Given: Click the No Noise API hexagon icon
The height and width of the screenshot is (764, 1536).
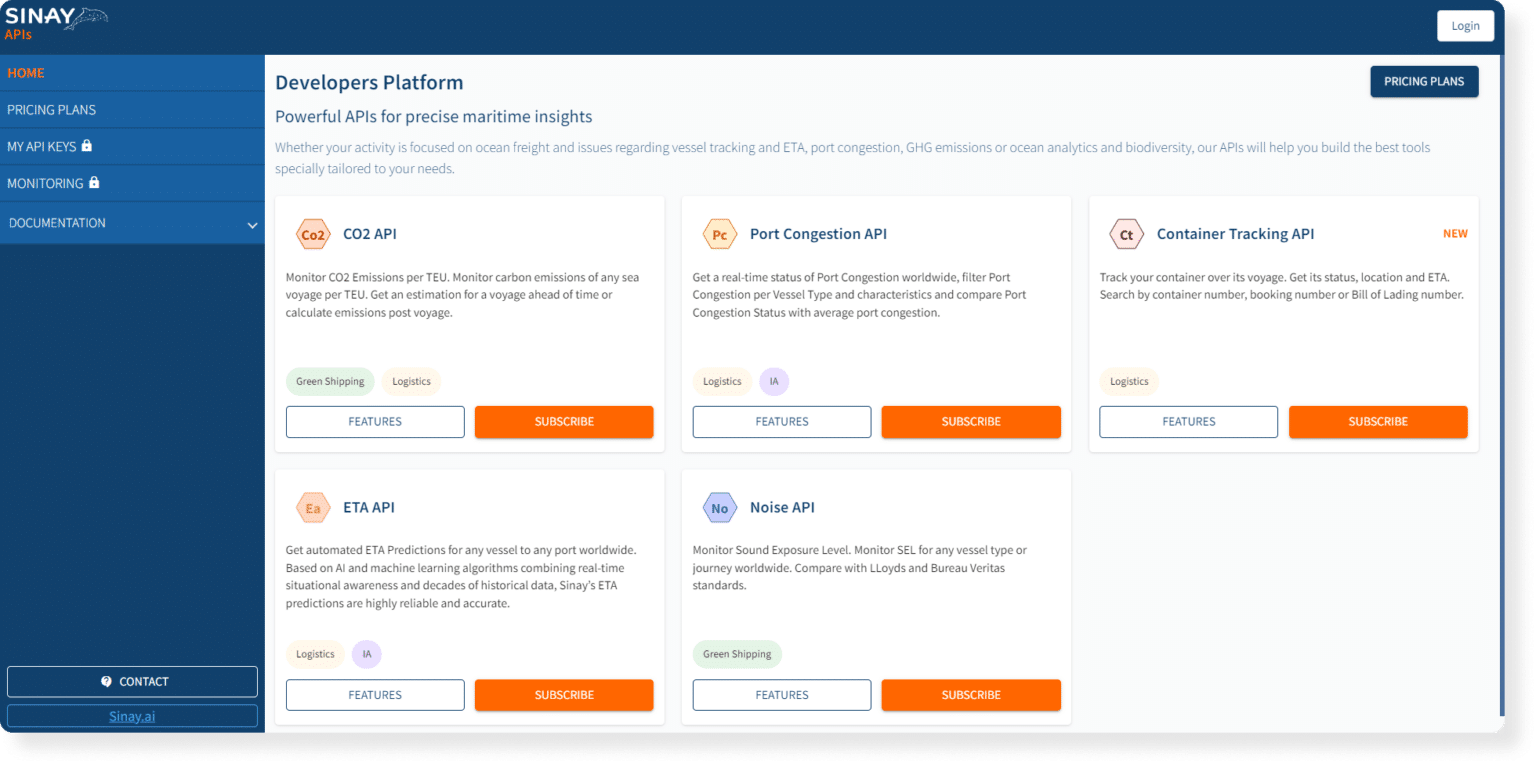Looking at the screenshot, I should point(720,508).
